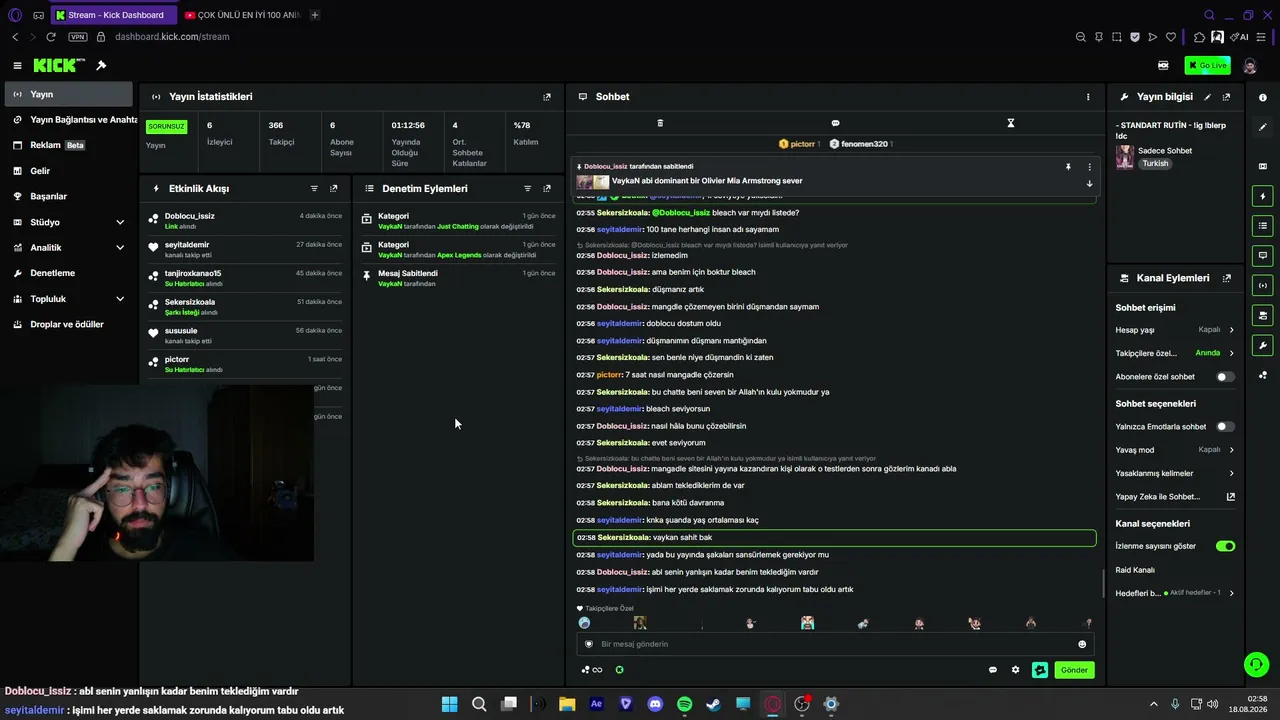The height and width of the screenshot is (720, 1280).
Task: Click the Sohbet chat scrollbar
Action: click(x=1103, y=582)
